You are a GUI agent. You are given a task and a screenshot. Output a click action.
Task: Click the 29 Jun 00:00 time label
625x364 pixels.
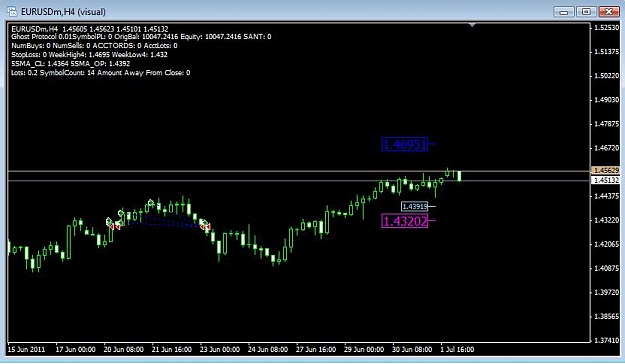364,349
